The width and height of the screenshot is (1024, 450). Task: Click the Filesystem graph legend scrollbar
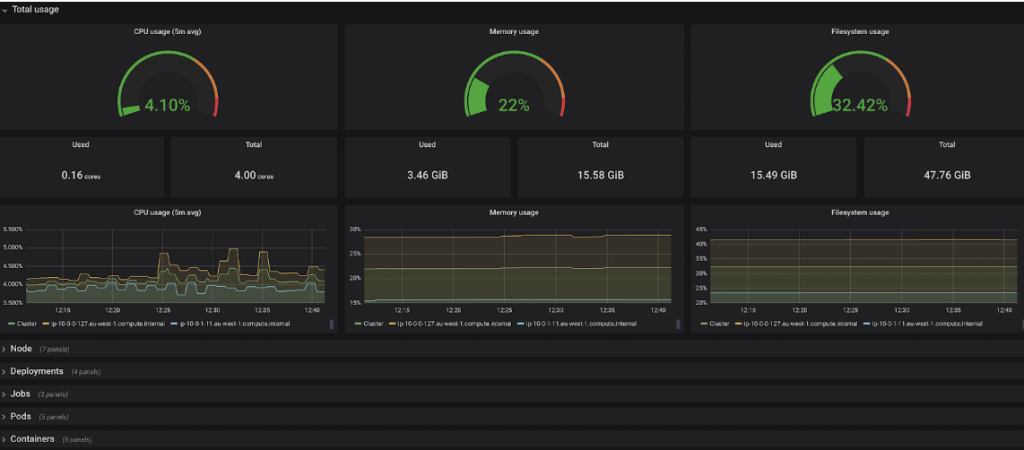[1022, 324]
